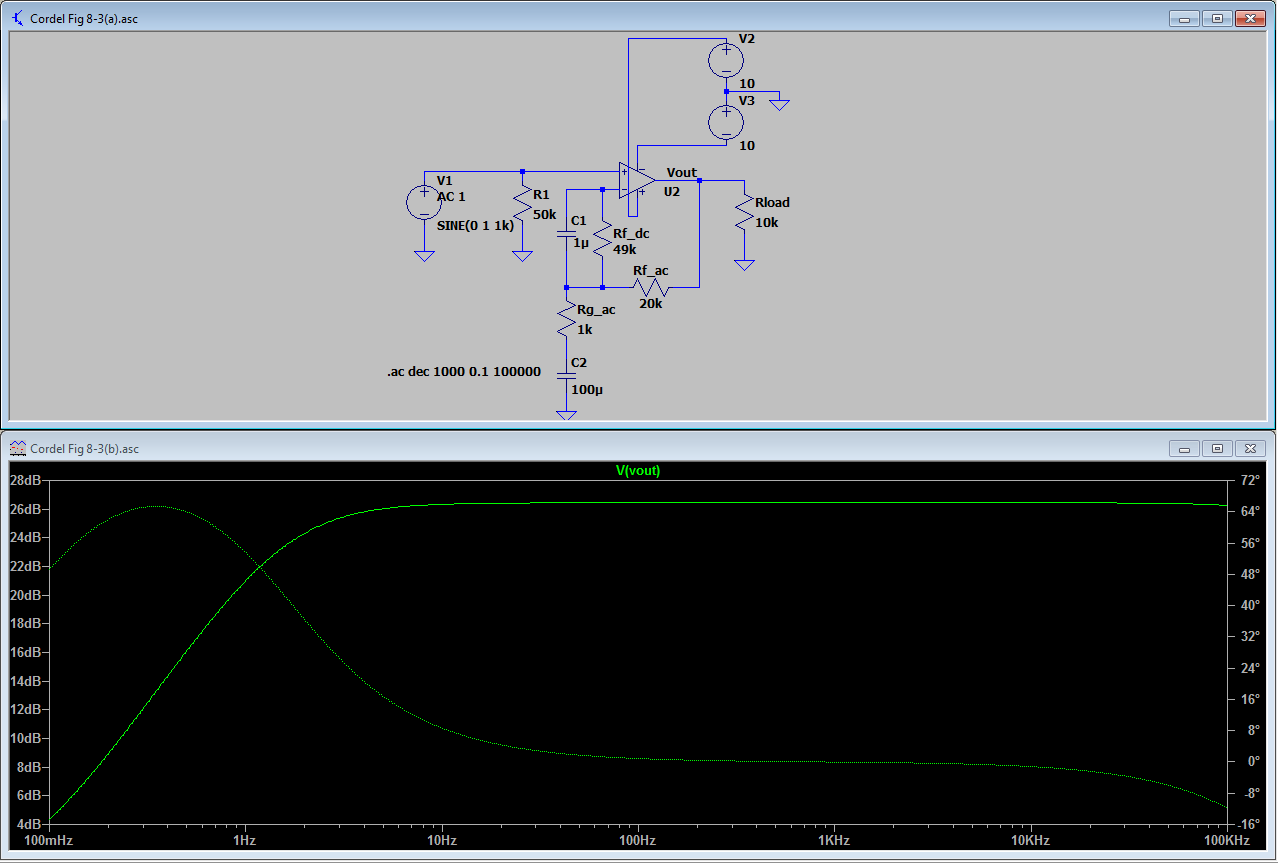The width and height of the screenshot is (1280, 864).
Task: Click the V1 voltage source symbol
Action: click(x=424, y=203)
